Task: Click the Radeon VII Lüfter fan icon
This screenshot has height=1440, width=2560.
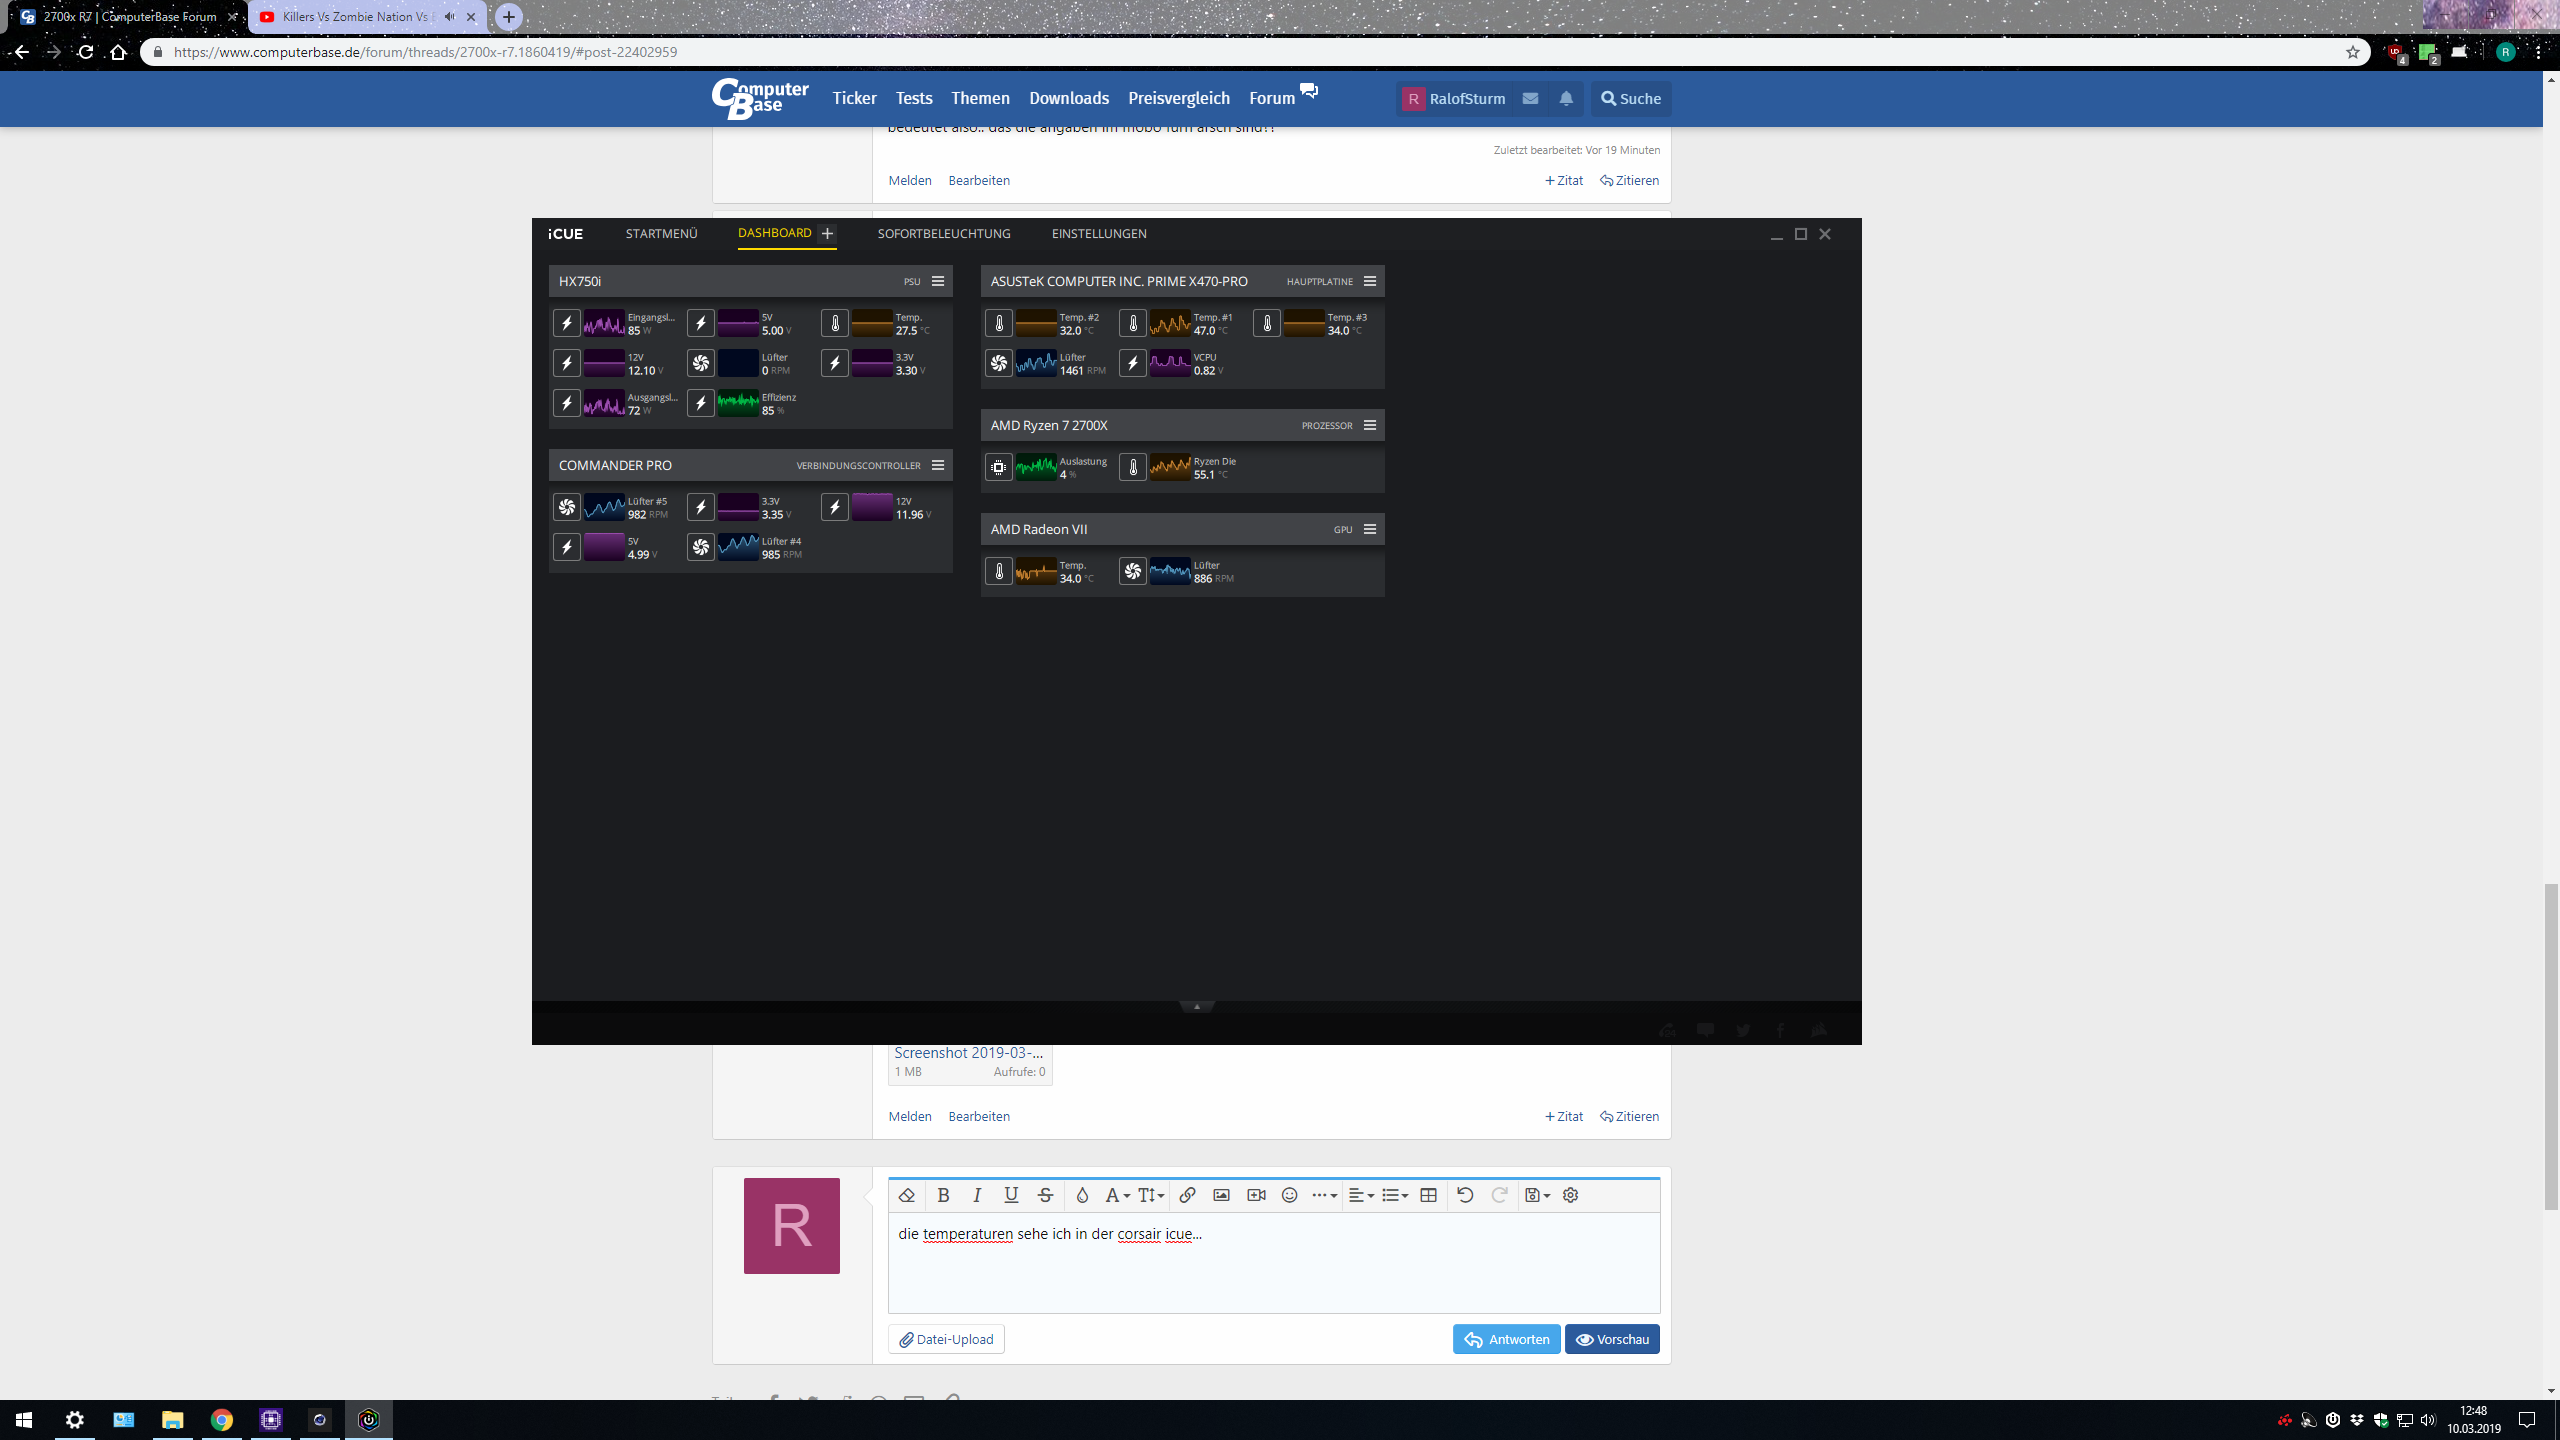Action: coord(1133,571)
